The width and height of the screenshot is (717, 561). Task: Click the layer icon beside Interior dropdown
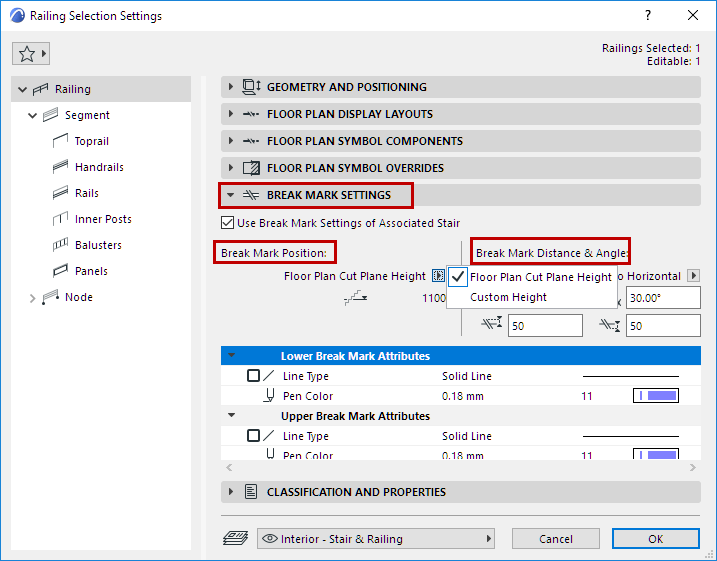pos(234,539)
